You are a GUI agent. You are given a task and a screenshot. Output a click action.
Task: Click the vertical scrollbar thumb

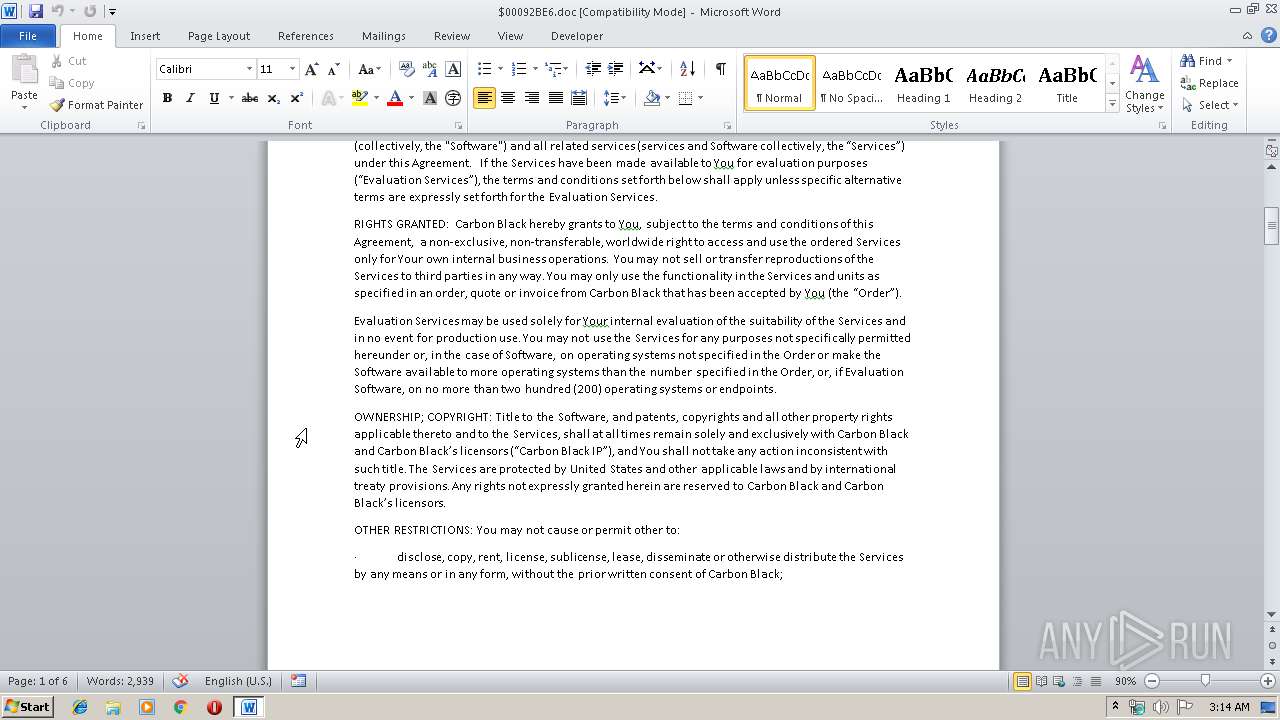[x=1271, y=226]
